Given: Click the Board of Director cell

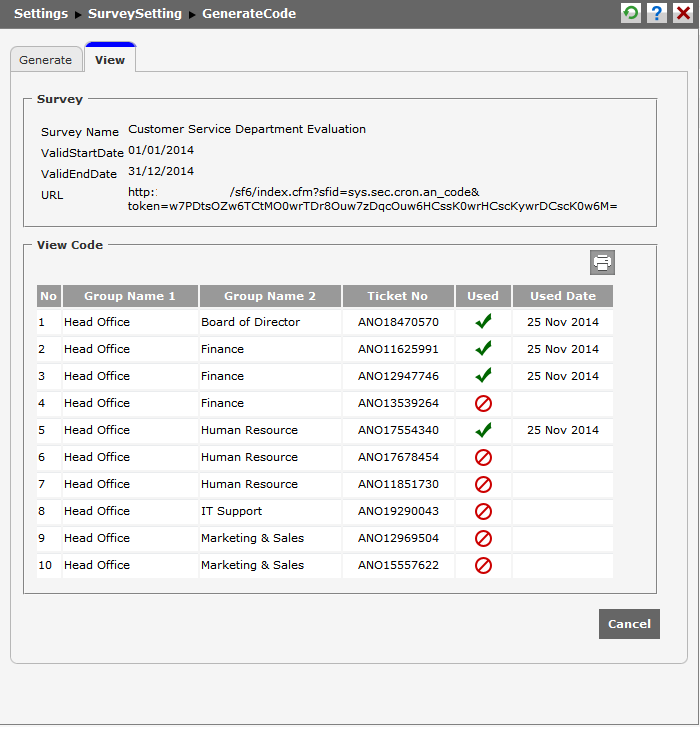Looking at the screenshot, I should [250, 322].
